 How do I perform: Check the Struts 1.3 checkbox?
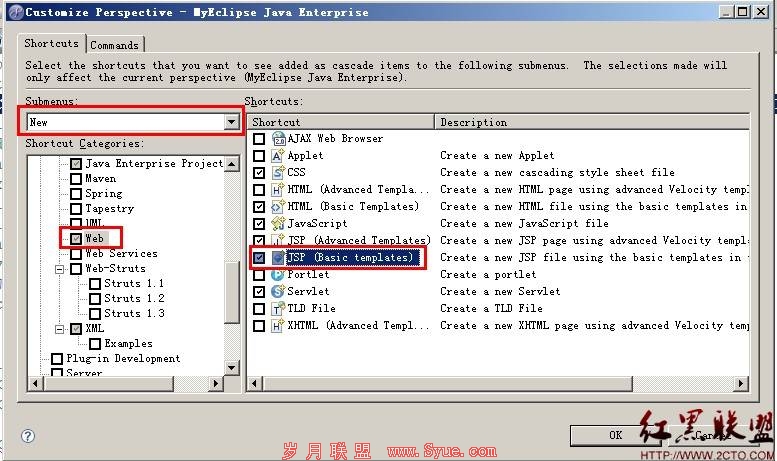pyautogui.click(x=95, y=314)
